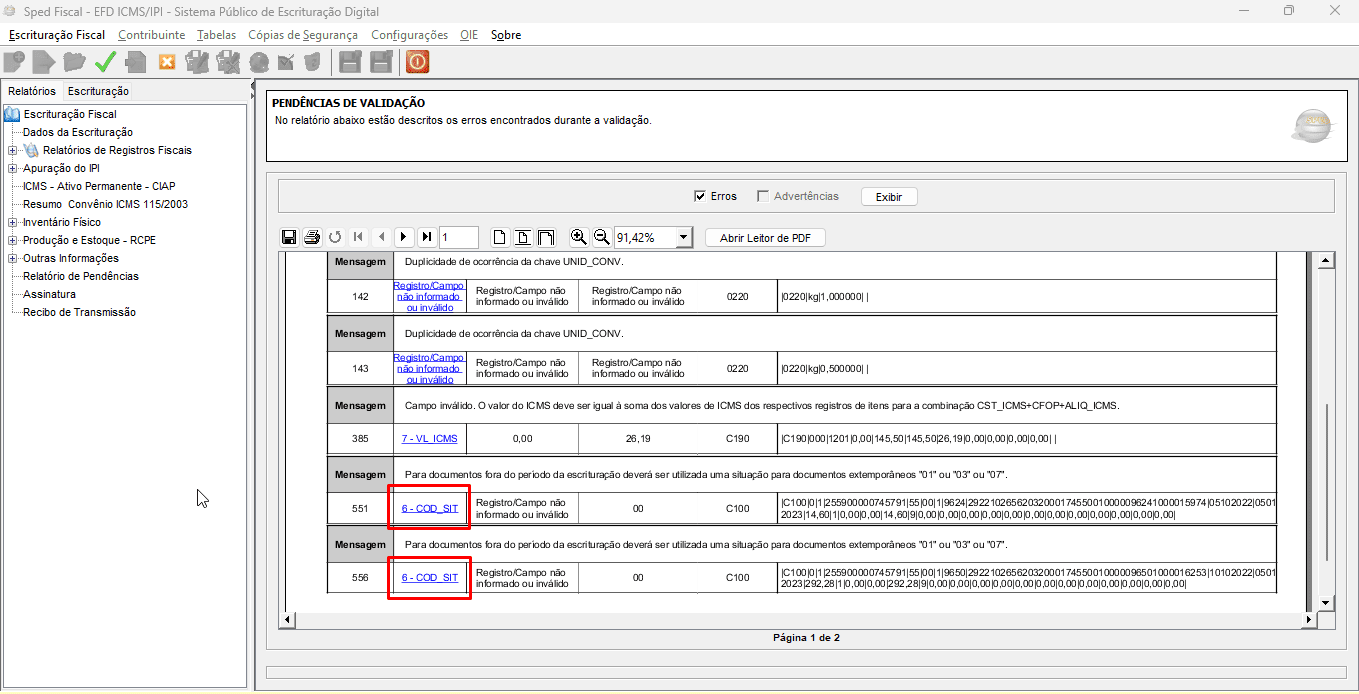Expand the Apuração do IPI tree node
The height and width of the screenshot is (694, 1359).
[13, 168]
